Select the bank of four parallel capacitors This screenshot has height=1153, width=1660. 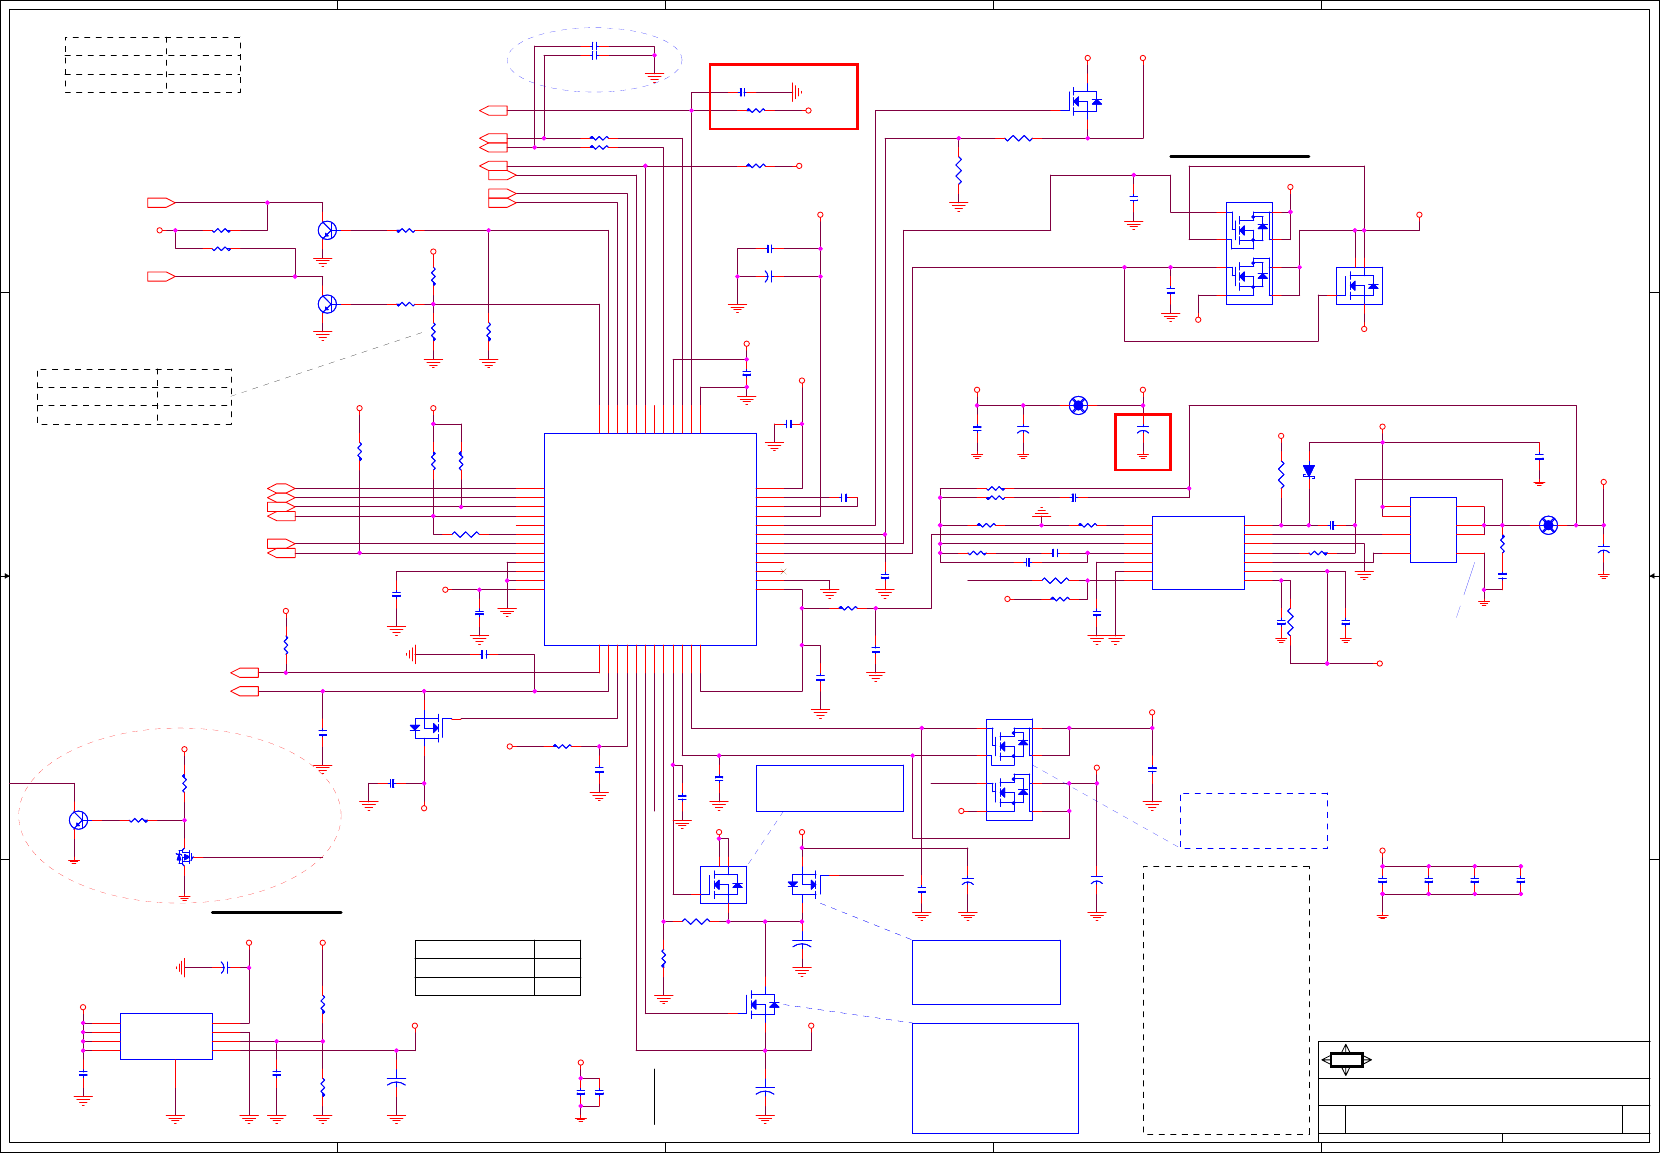pos(1452,880)
